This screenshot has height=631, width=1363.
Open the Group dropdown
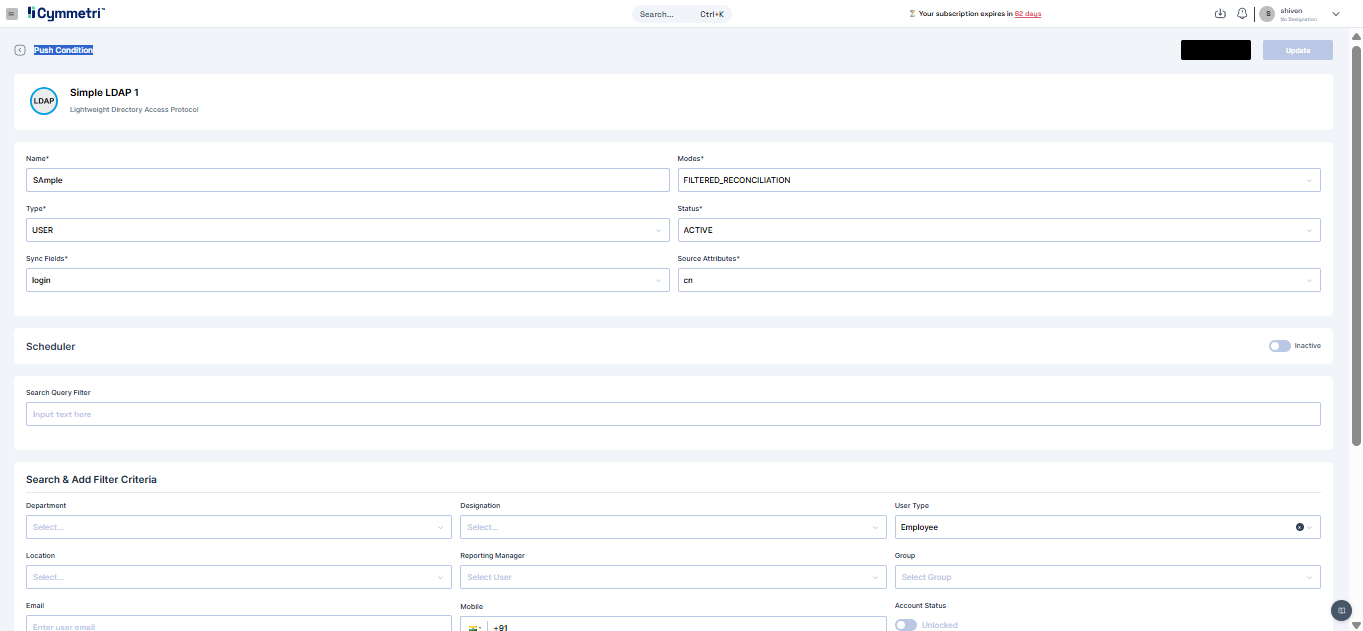(1107, 577)
